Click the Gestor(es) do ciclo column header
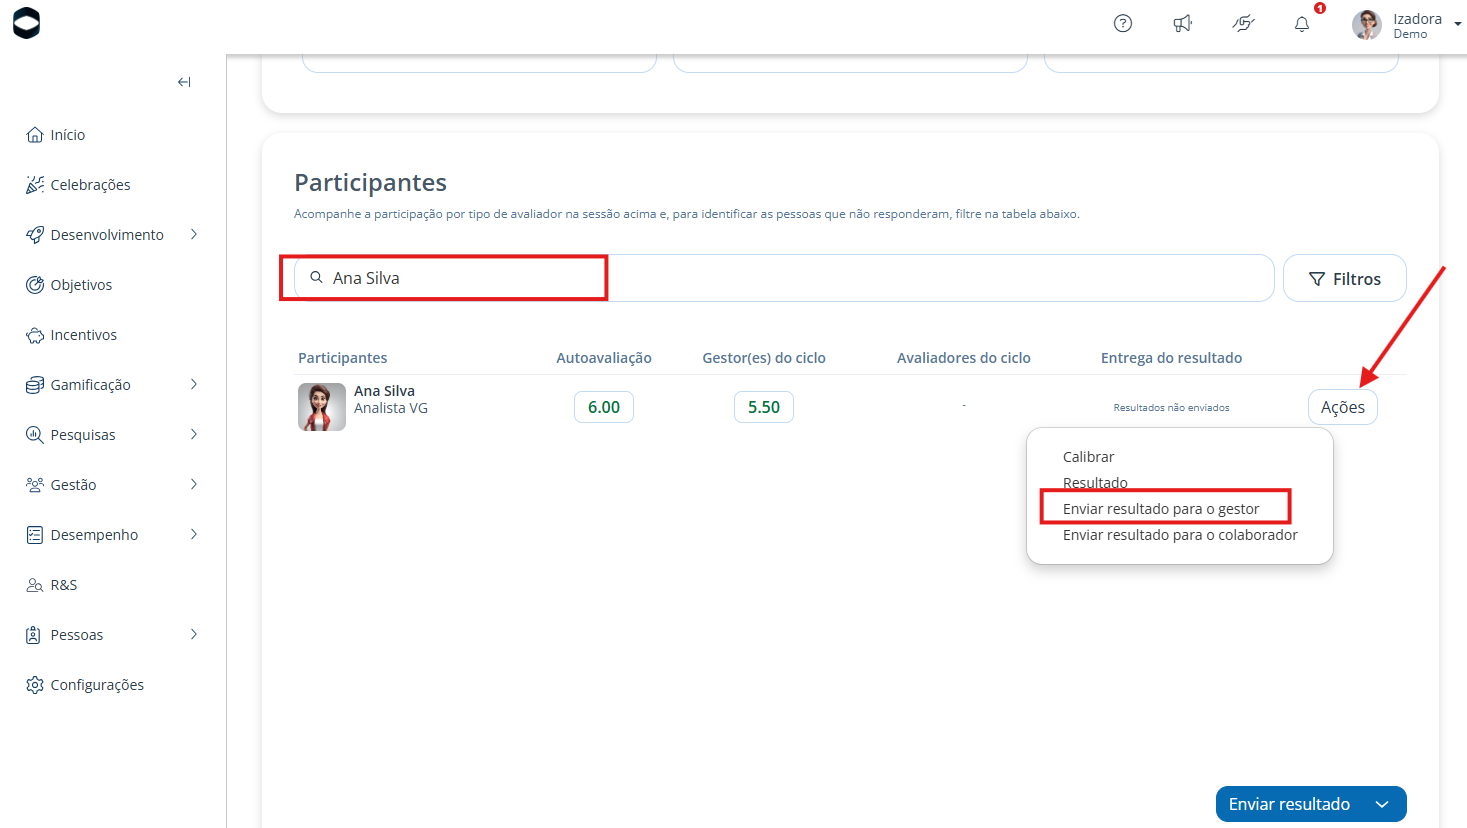 tap(764, 358)
